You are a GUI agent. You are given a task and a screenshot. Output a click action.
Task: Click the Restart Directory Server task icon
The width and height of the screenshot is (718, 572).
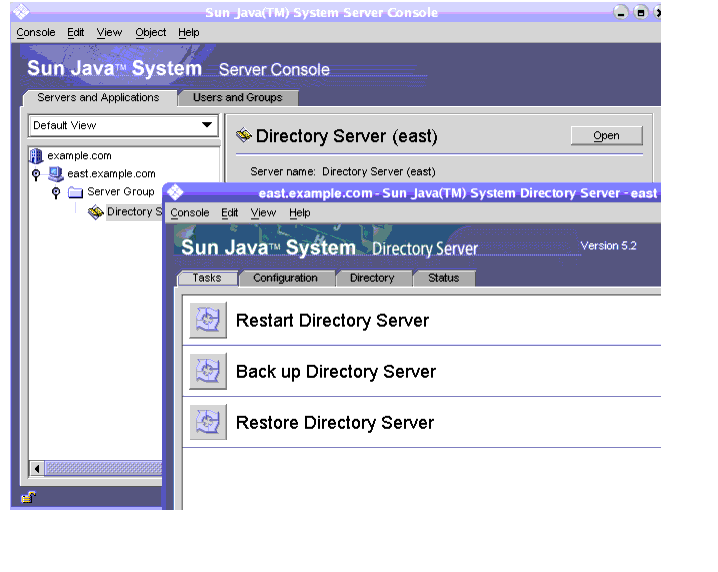pos(208,320)
